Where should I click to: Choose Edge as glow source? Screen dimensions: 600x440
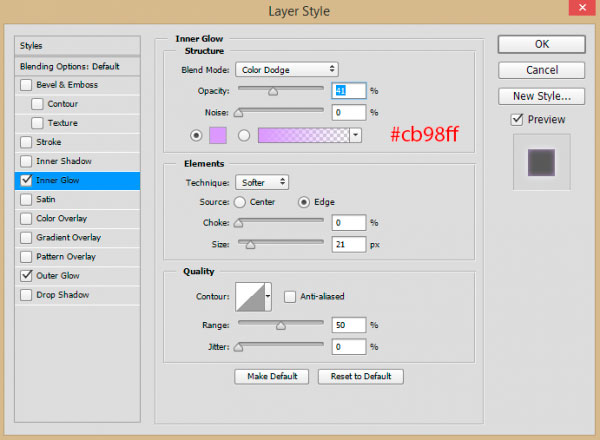coord(304,202)
